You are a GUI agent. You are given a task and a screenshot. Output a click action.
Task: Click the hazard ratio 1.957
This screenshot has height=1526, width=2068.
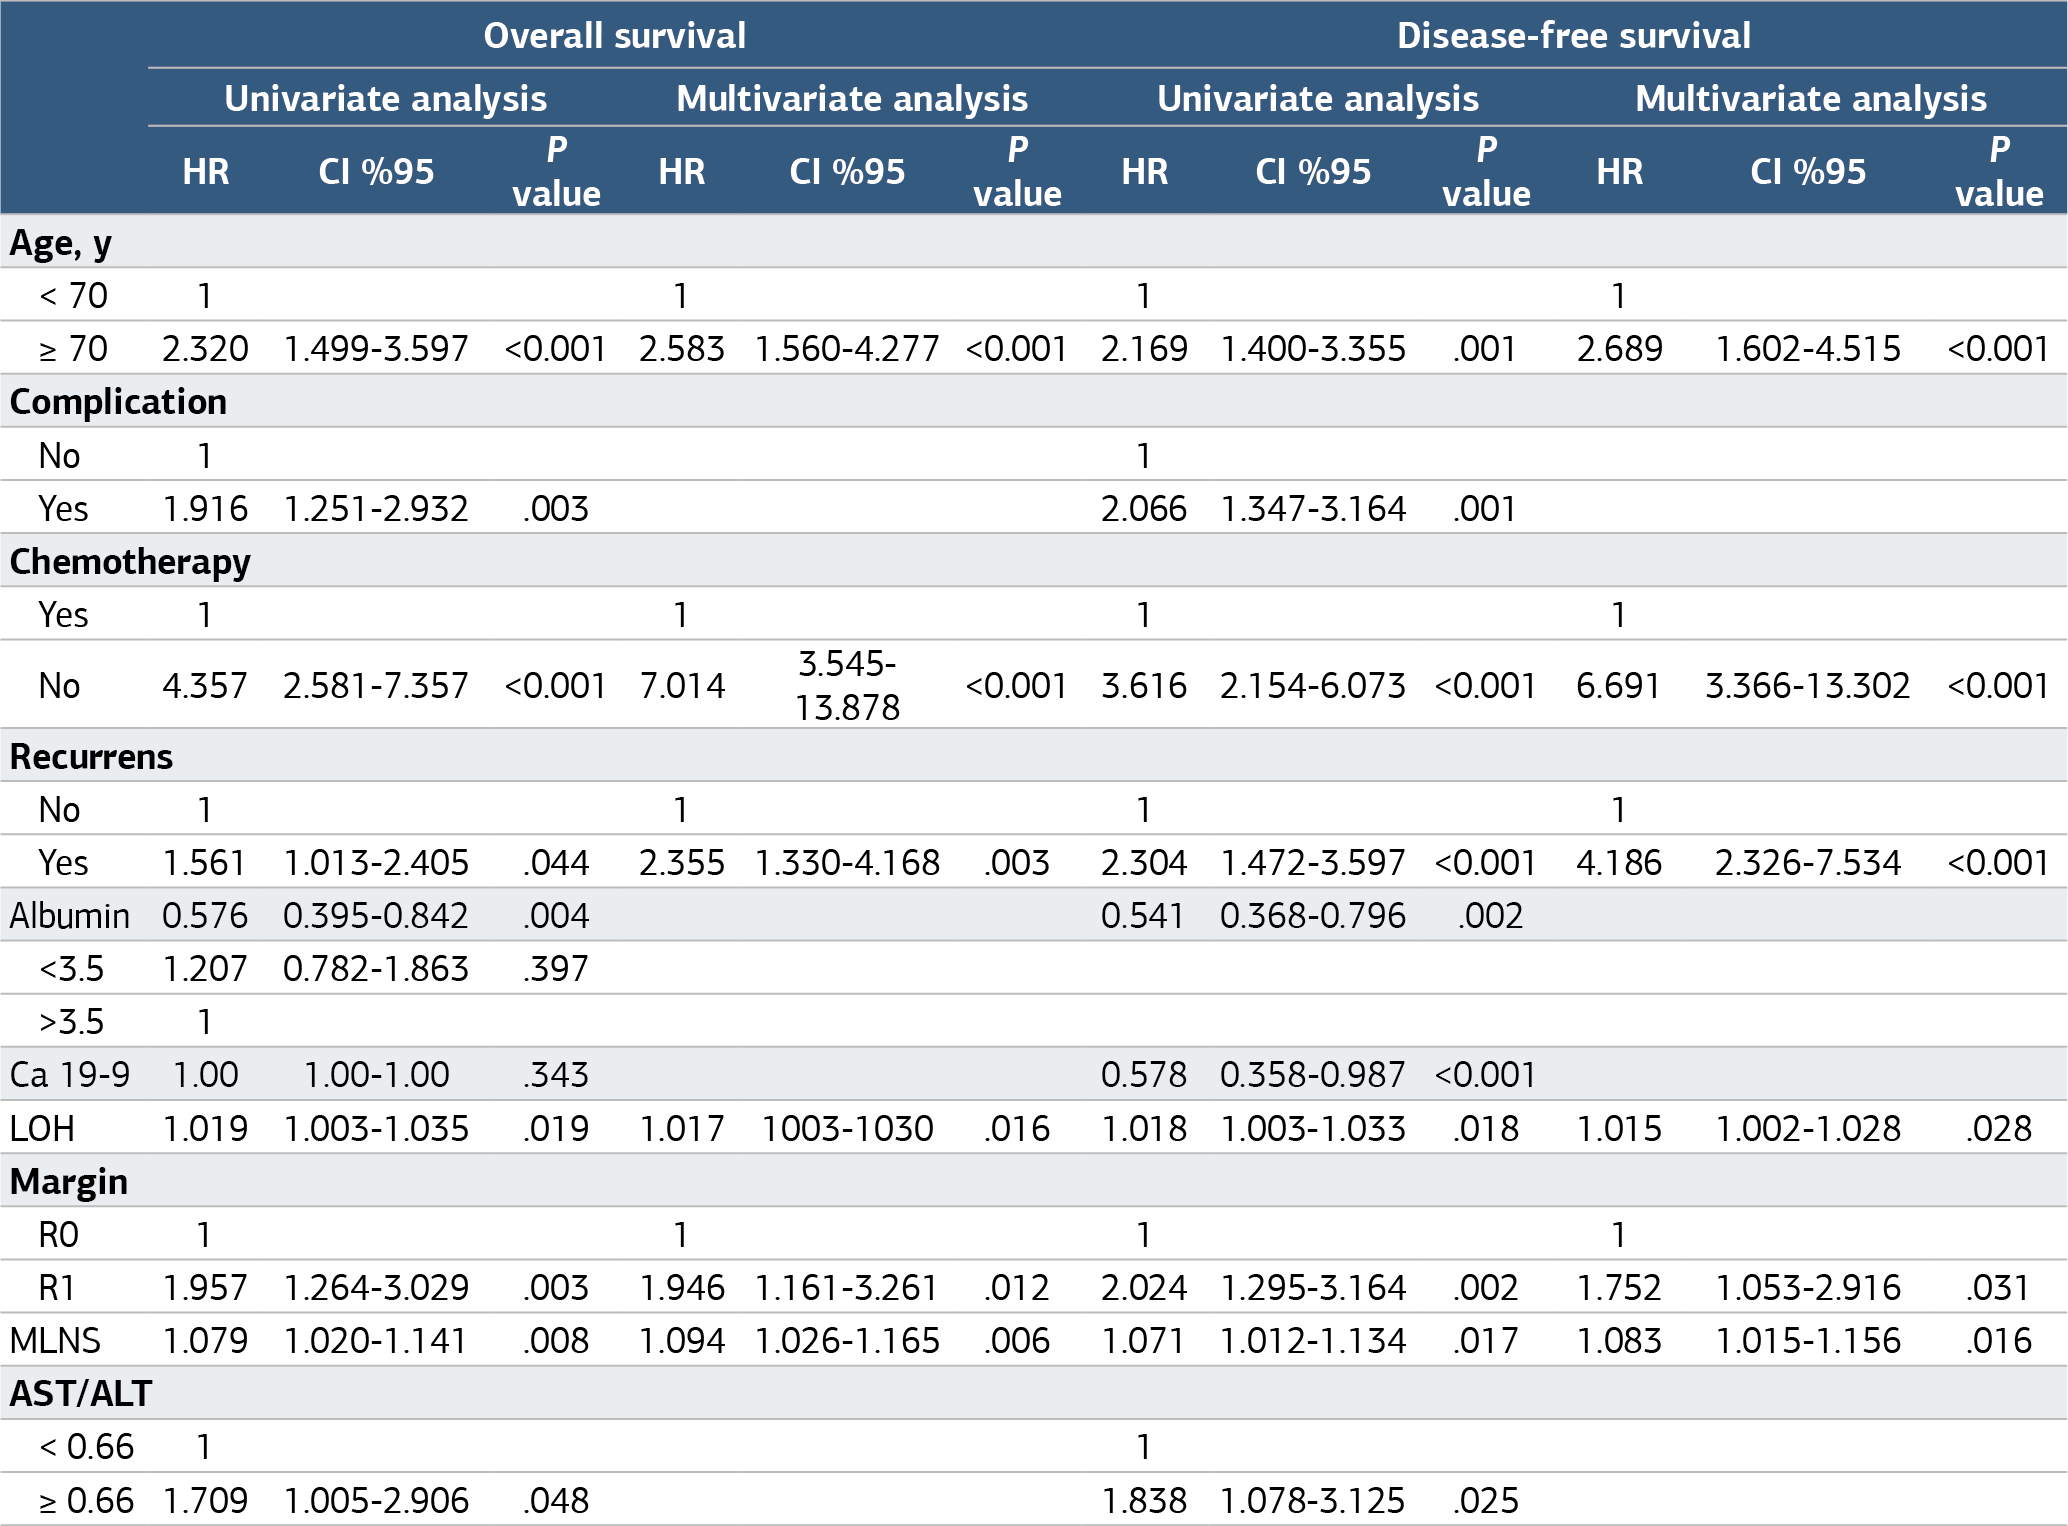(x=205, y=1288)
